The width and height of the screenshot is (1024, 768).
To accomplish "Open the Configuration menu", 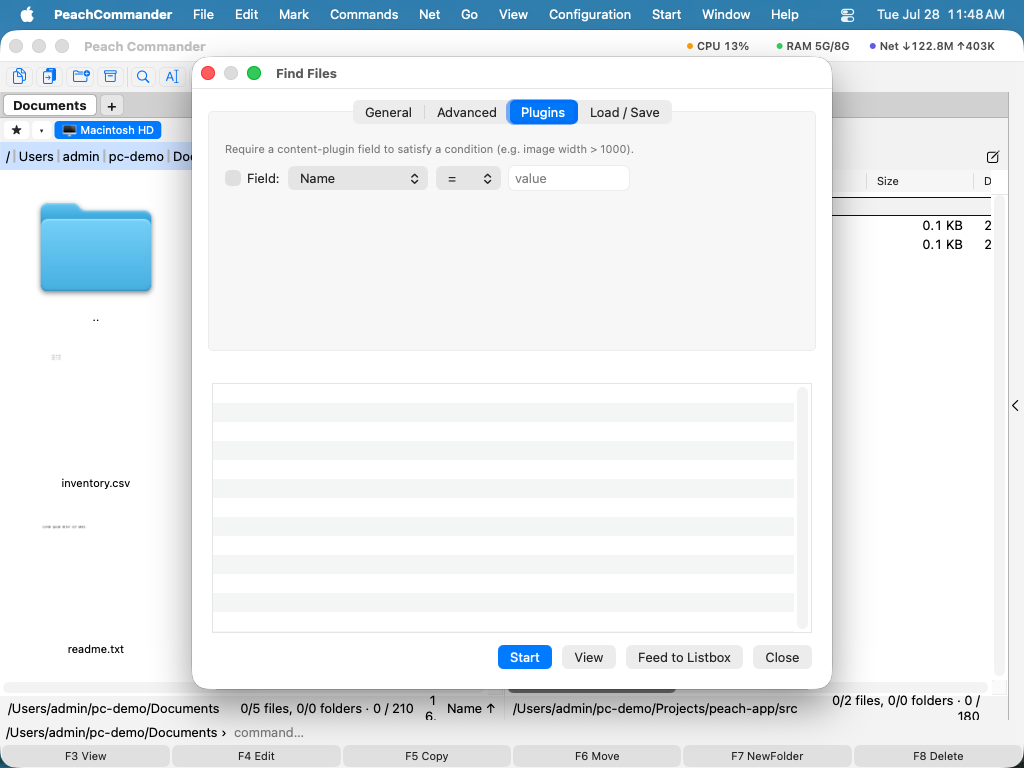I will click(590, 14).
